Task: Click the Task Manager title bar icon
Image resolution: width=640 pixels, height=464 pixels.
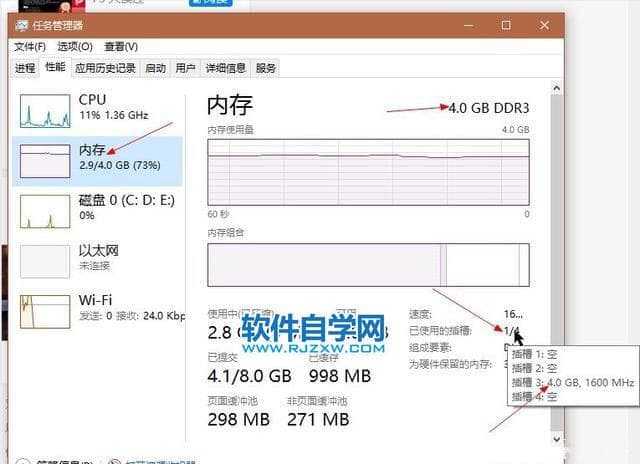Action: (x=22, y=25)
